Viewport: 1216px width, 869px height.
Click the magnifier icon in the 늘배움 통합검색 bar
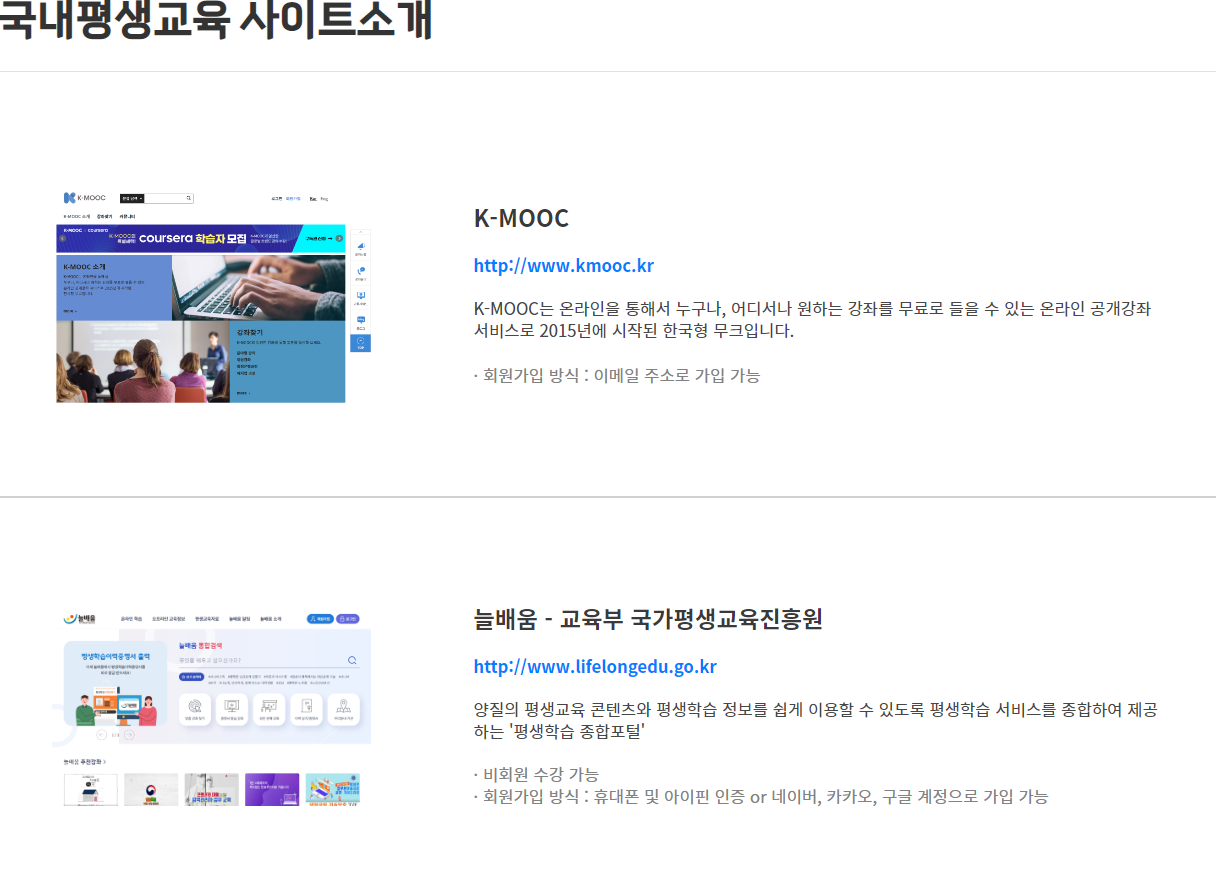click(351, 659)
